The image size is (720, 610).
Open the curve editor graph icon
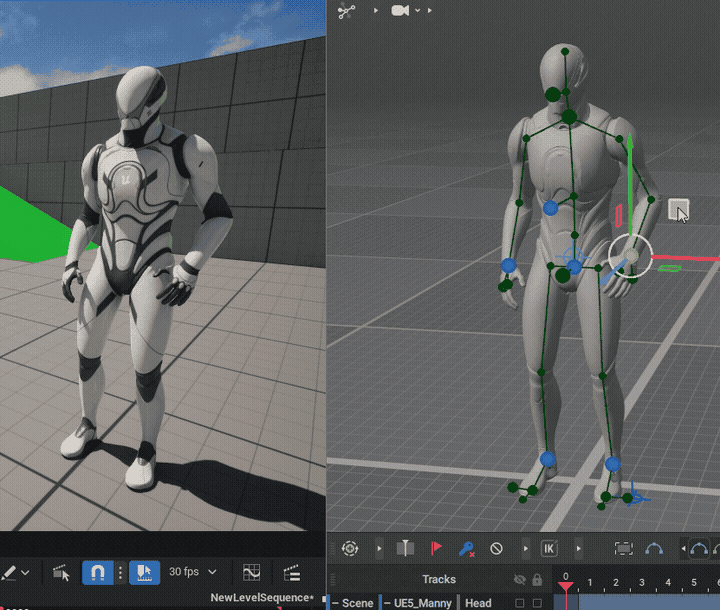(251, 573)
